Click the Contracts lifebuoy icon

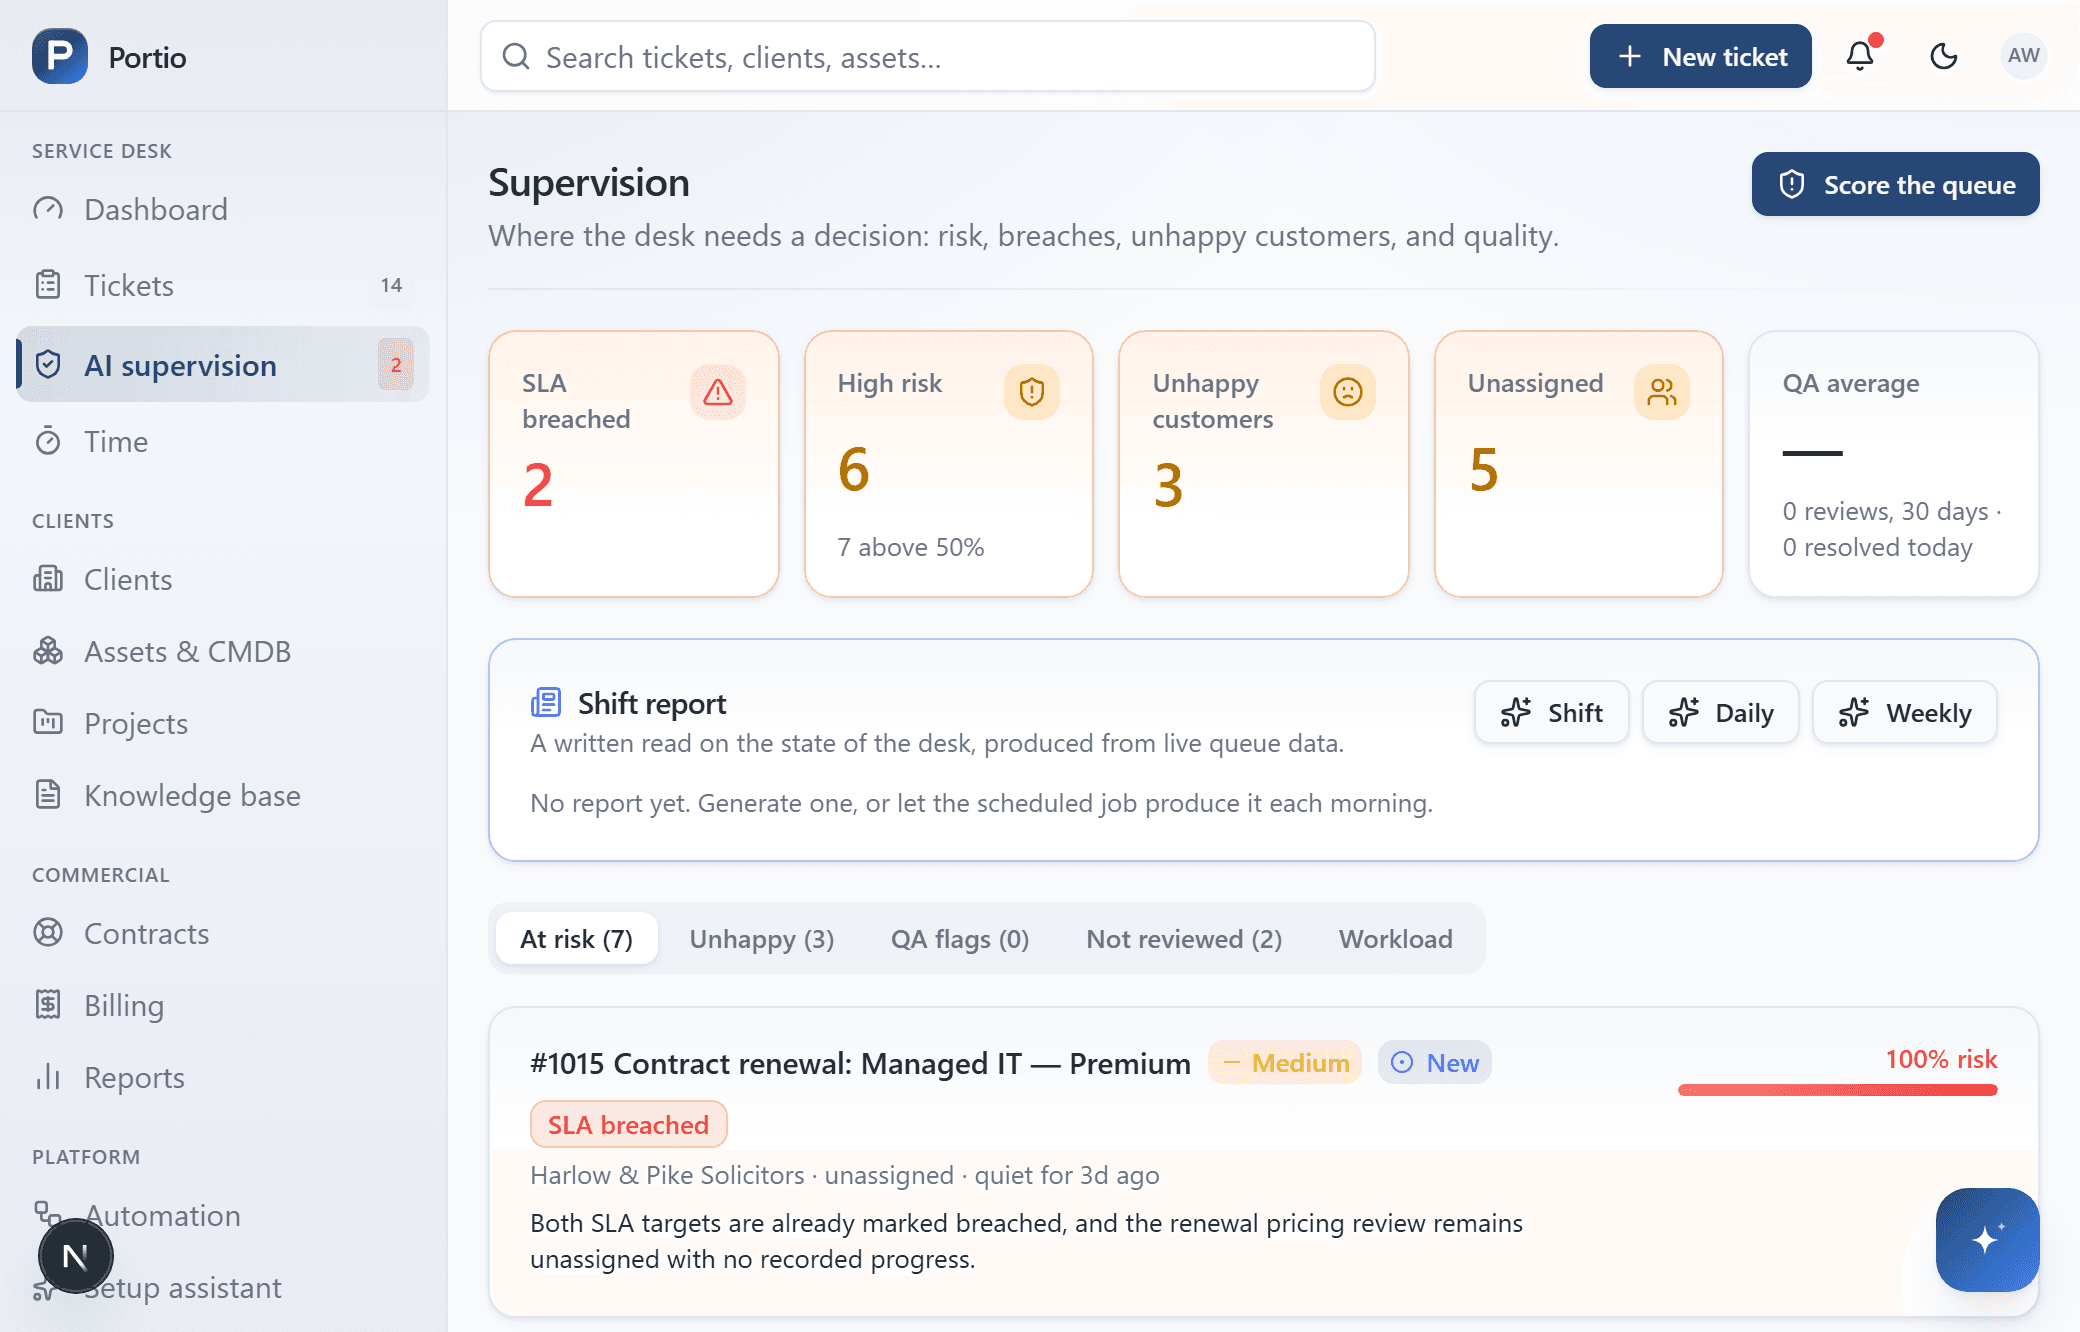pyautogui.click(x=48, y=933)
